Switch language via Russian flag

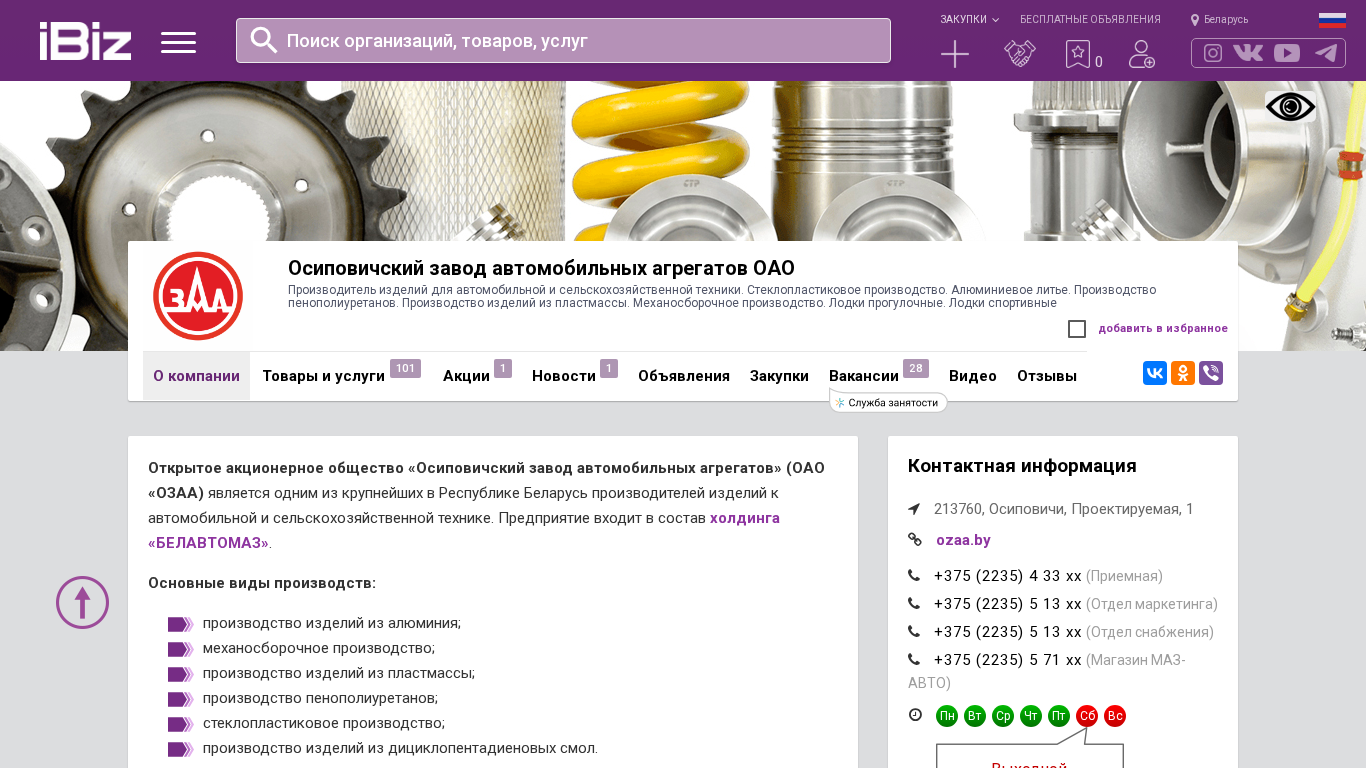(1332, 20)
